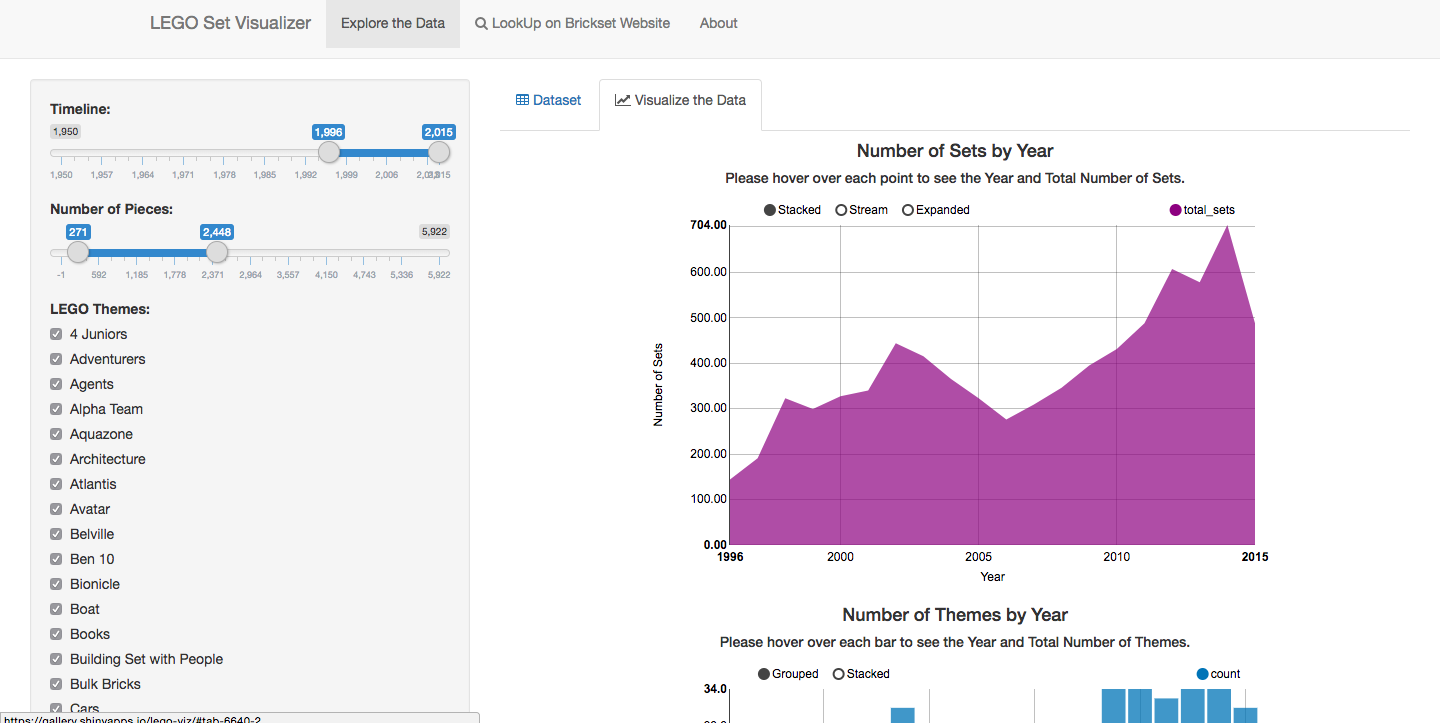
Task: Open the About page
Action: click(x=718, y=23)
